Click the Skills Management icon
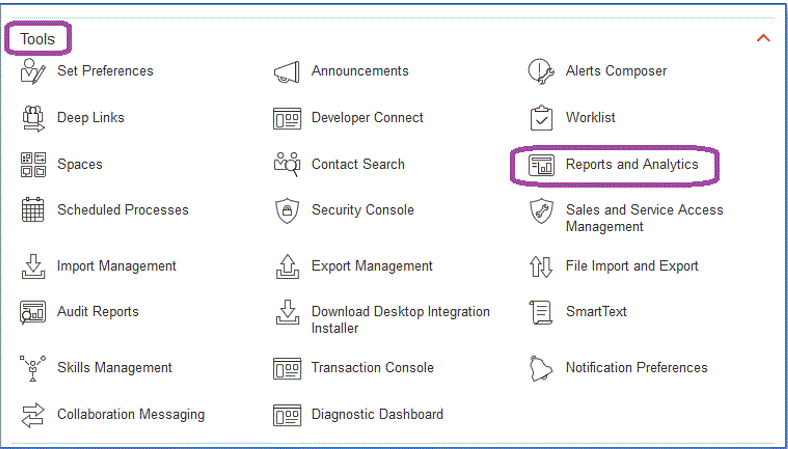The width and height of the screenshot is (788, 449). click(x=33, y=368)
